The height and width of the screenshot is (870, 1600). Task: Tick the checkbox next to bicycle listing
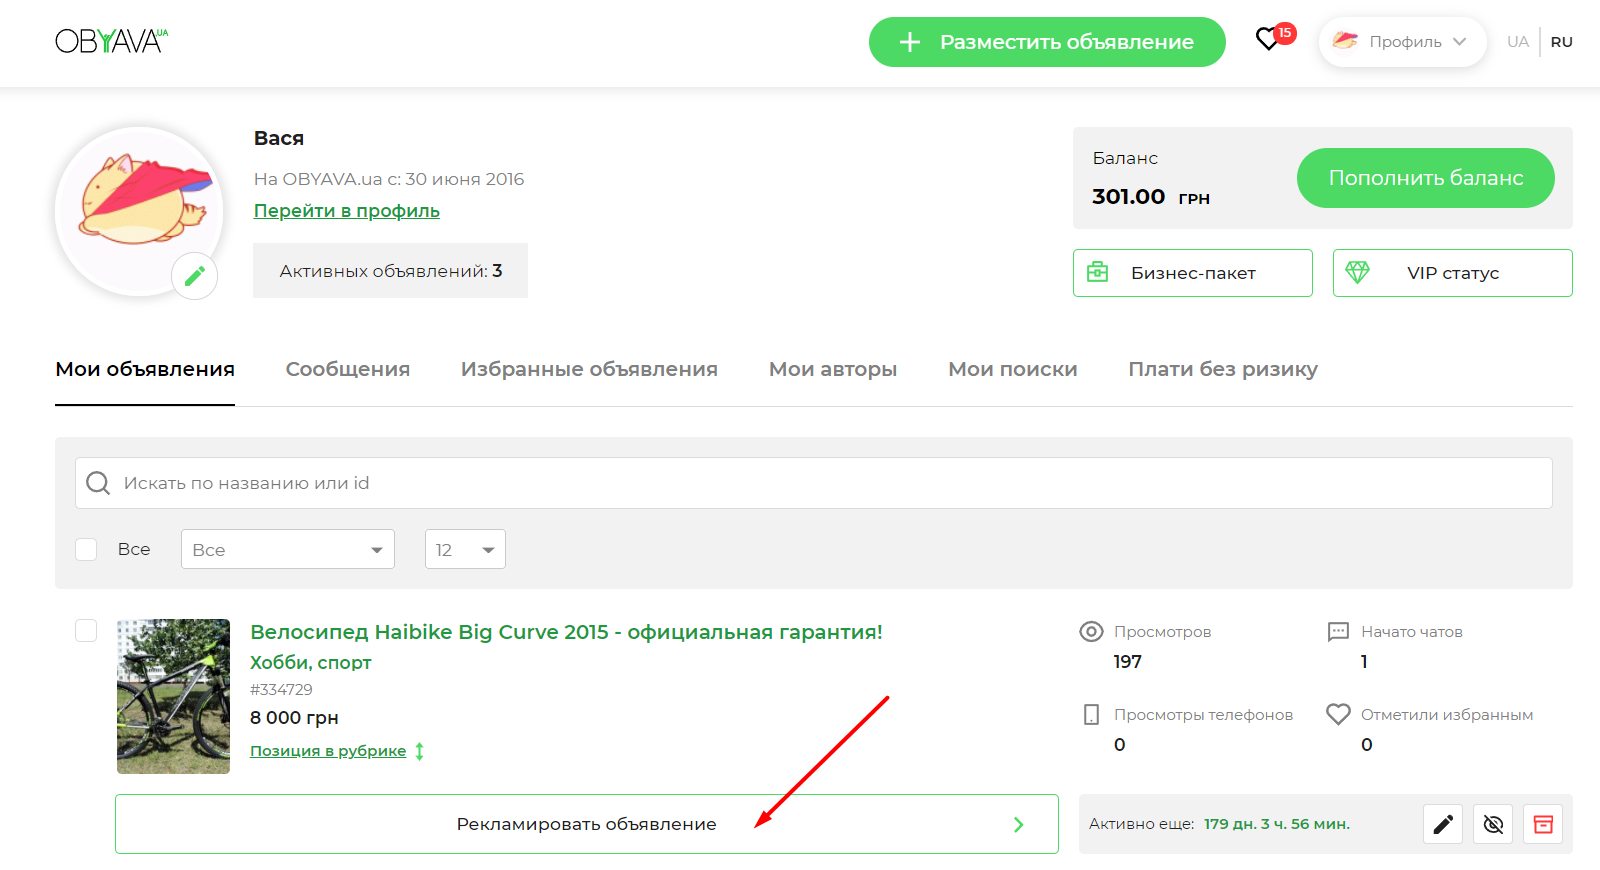point(87,630)
